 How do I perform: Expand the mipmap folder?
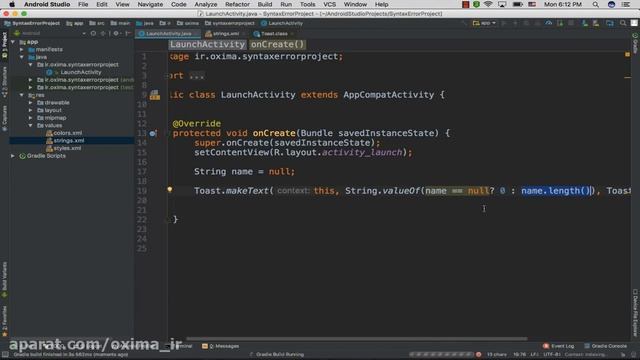point(30,118)
